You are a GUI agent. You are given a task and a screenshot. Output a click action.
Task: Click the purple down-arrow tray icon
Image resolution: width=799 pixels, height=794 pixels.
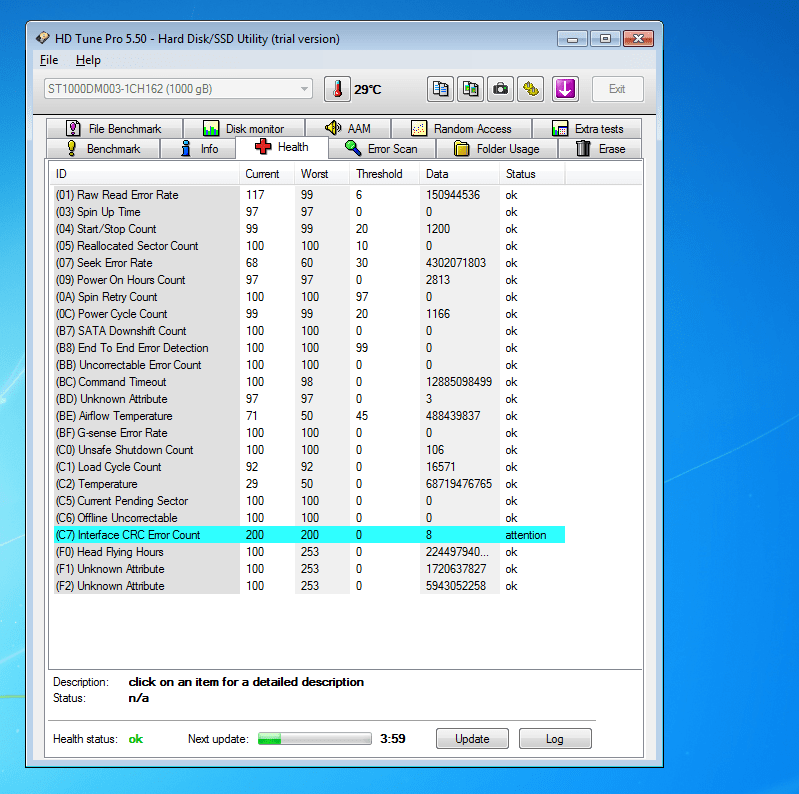(x=565, y=89)
